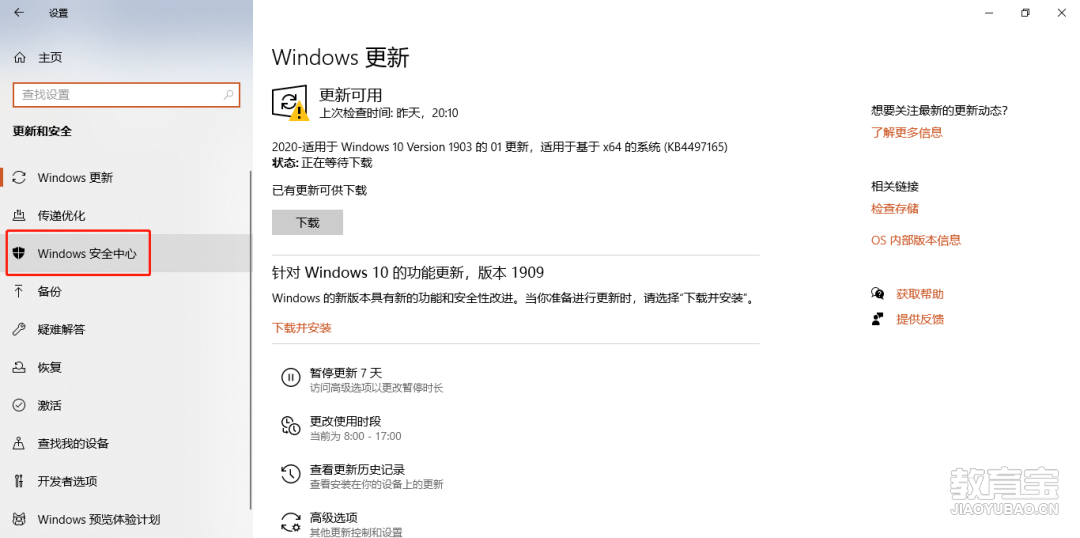Click the 获取帮助 chat icon

(878, 294)
